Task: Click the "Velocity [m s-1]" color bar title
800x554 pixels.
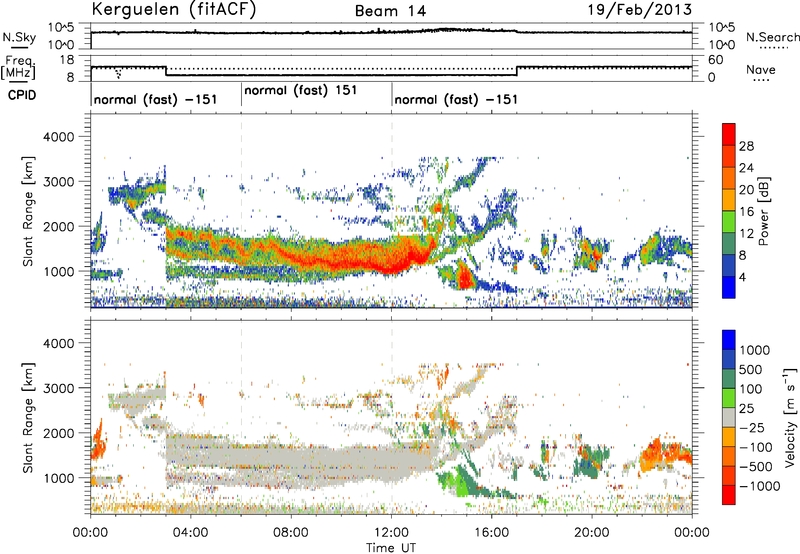Action: pos(789,418)
